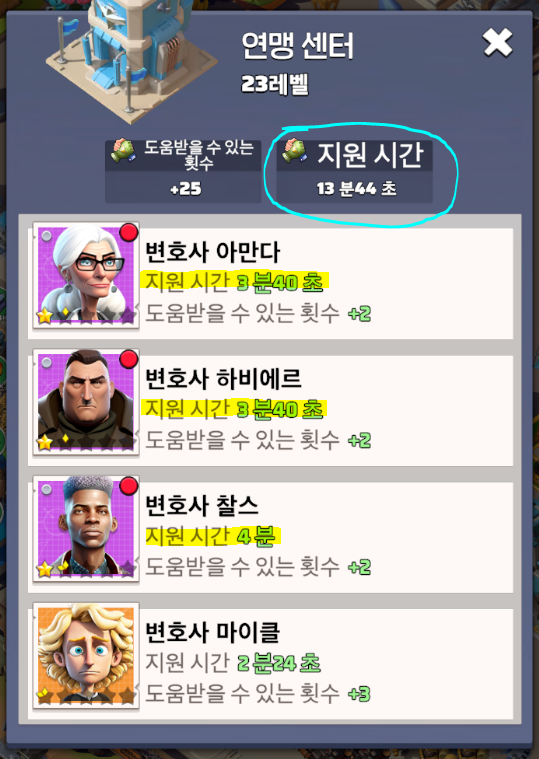The height and width of the screenshot is (759, 539).
Task: Click the 23레벨 level label
Action: (274, 84)
